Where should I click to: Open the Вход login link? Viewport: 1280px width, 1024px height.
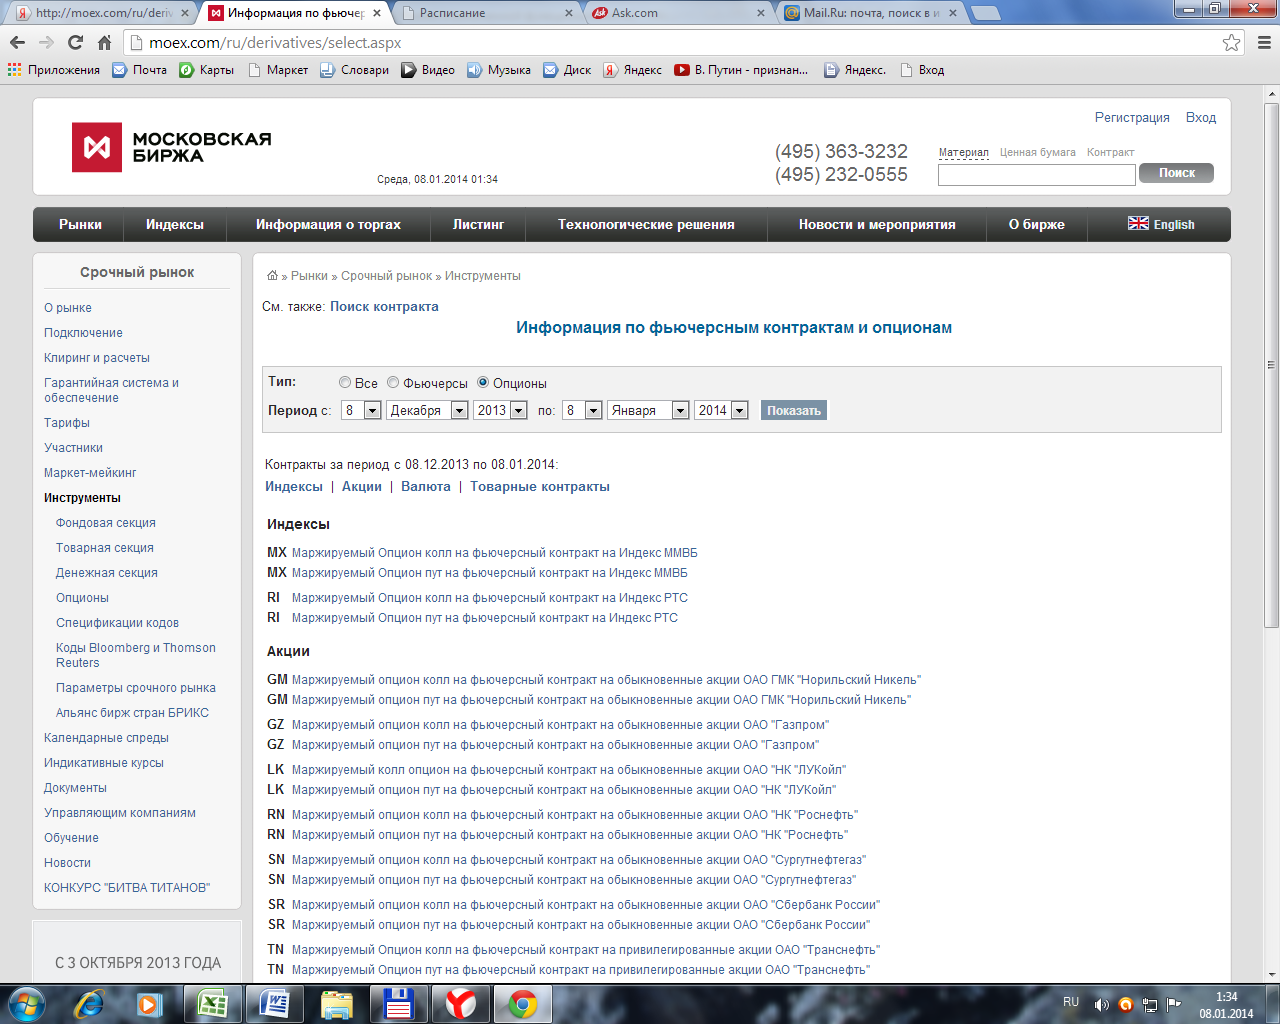[x=1201, y=117]
